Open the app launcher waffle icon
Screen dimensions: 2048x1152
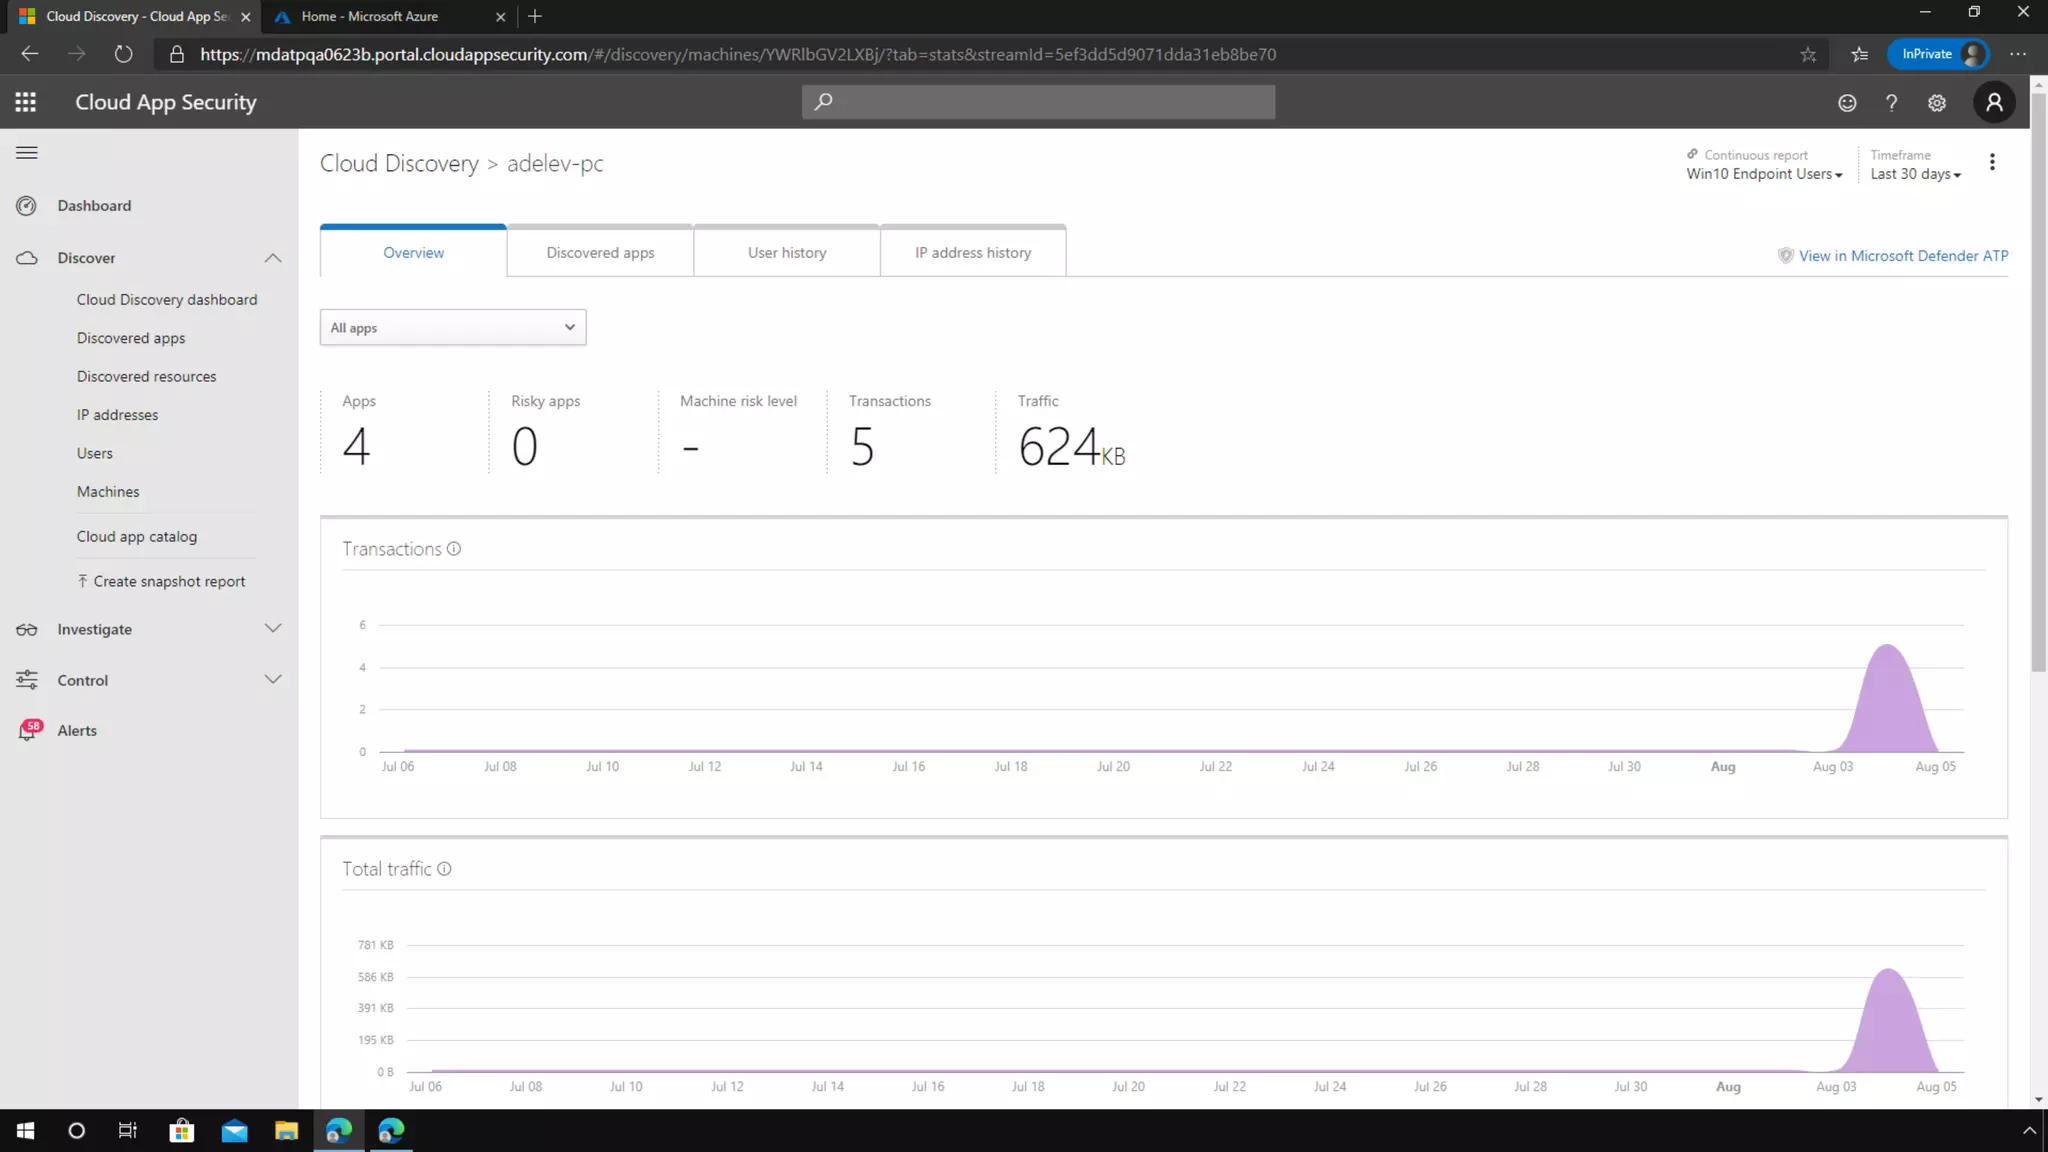pos(26,102)
